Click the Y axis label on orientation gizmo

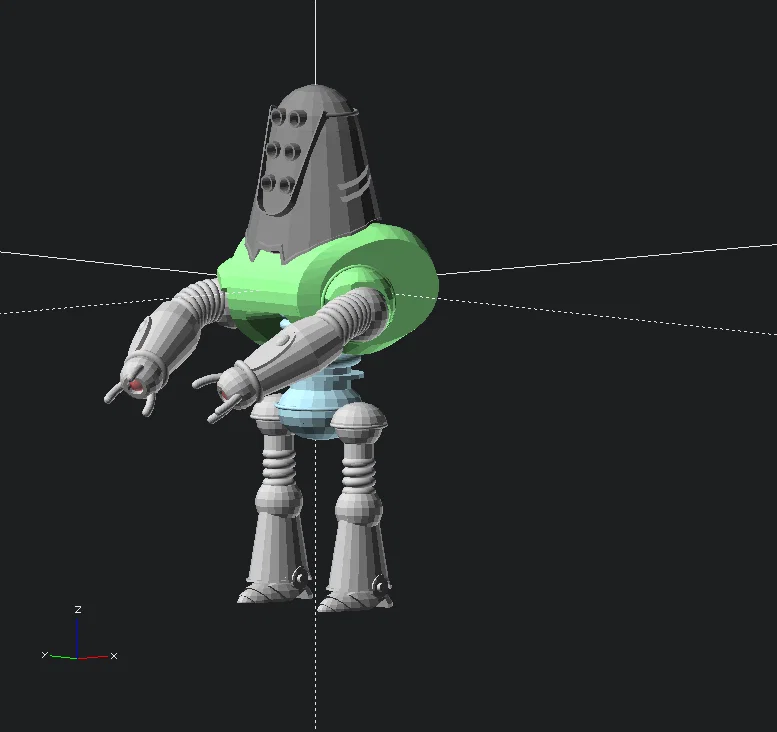click(x=45, y=655)
